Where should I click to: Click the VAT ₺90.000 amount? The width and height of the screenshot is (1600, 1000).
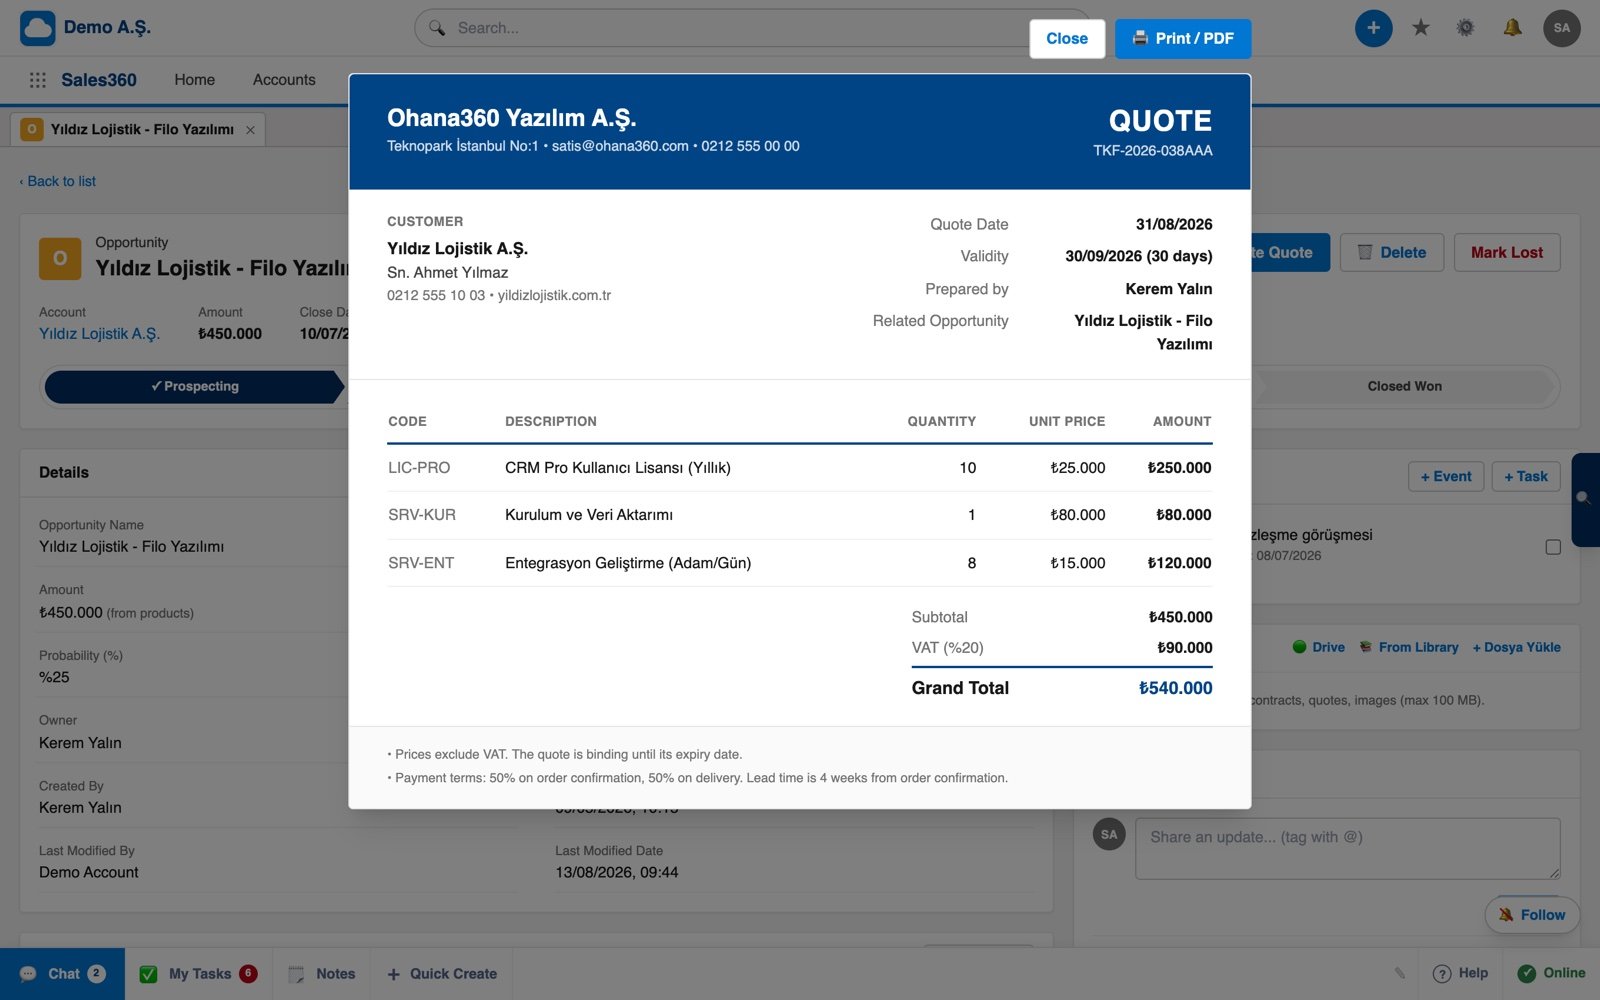[1184, 648]
